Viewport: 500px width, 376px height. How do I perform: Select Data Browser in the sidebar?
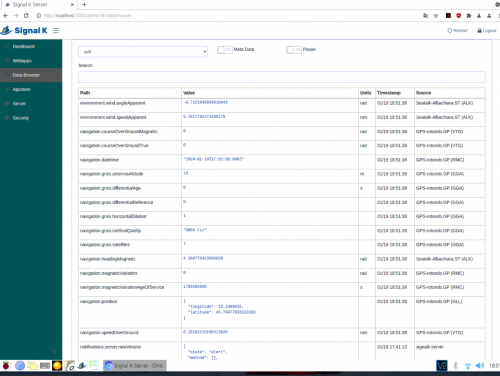[31, 75]
